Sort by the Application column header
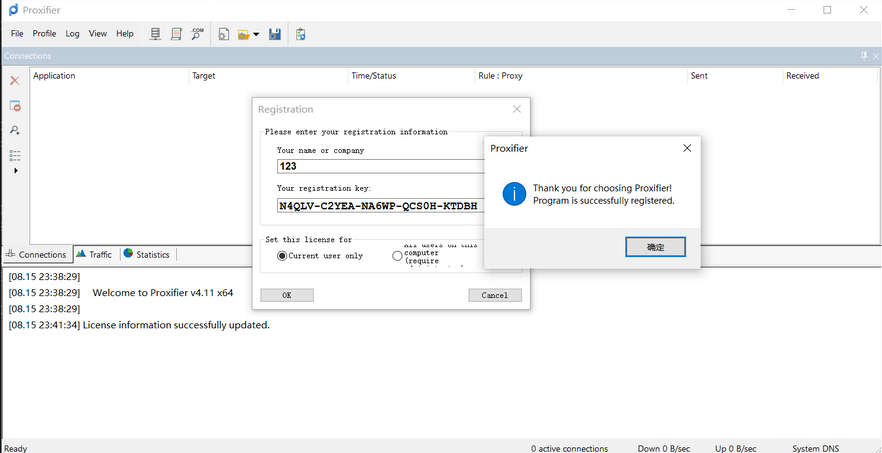Screen dimensions: 882x453 (54, 75)
